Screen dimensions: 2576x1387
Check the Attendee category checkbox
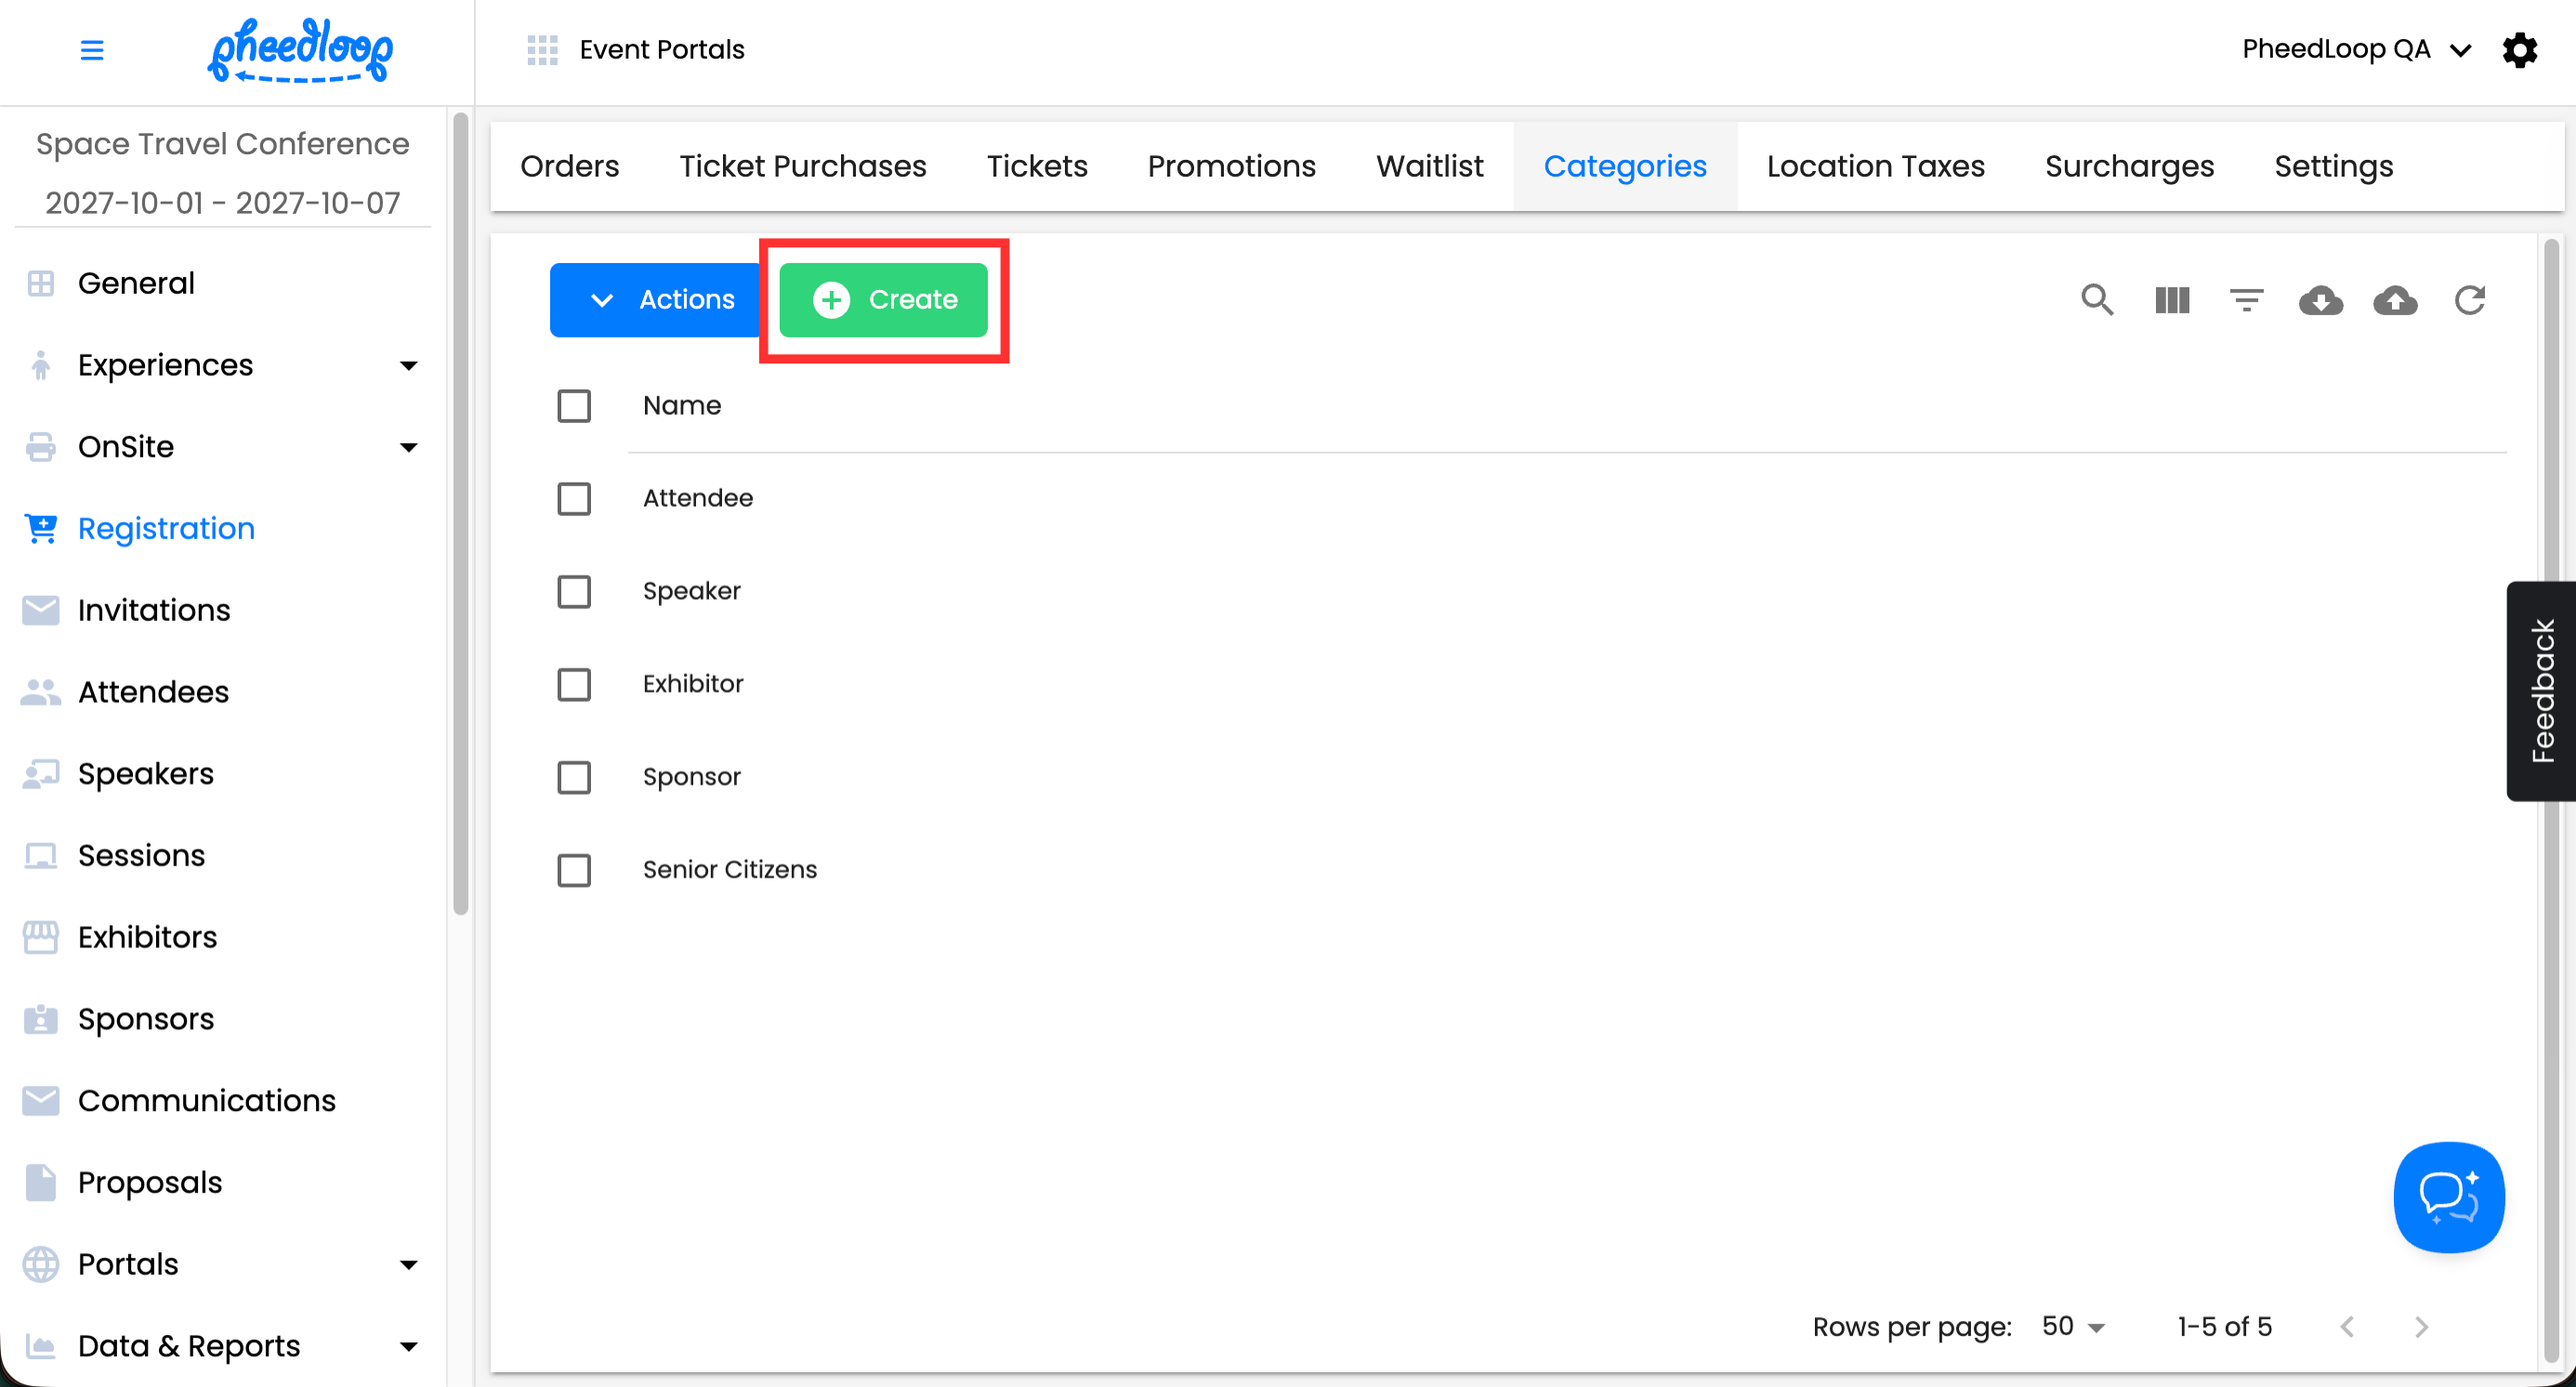574,498
